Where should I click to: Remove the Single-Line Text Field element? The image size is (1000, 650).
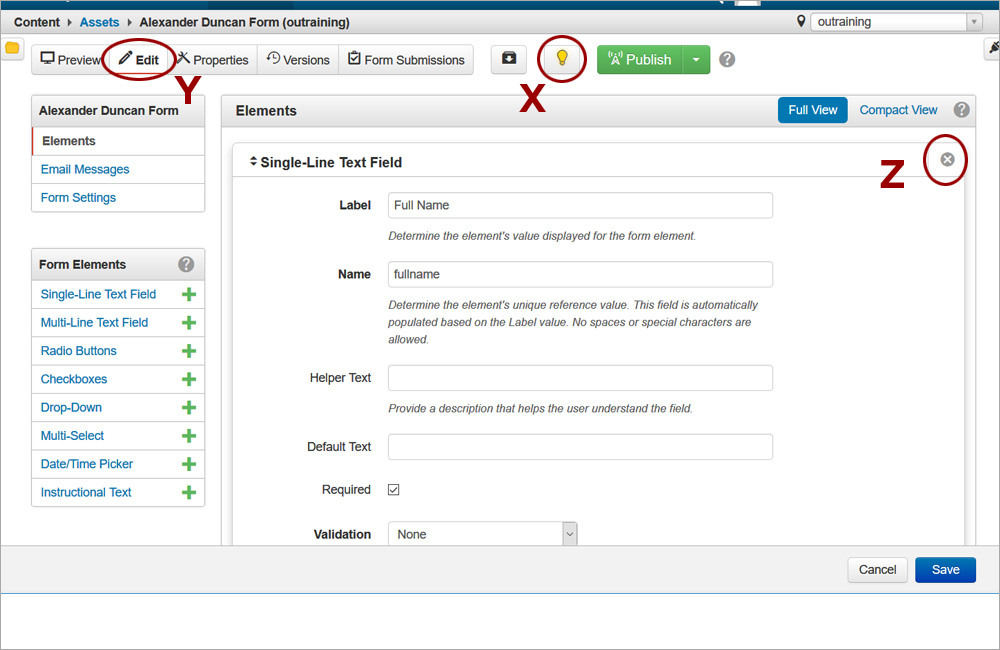coord(947,159)
